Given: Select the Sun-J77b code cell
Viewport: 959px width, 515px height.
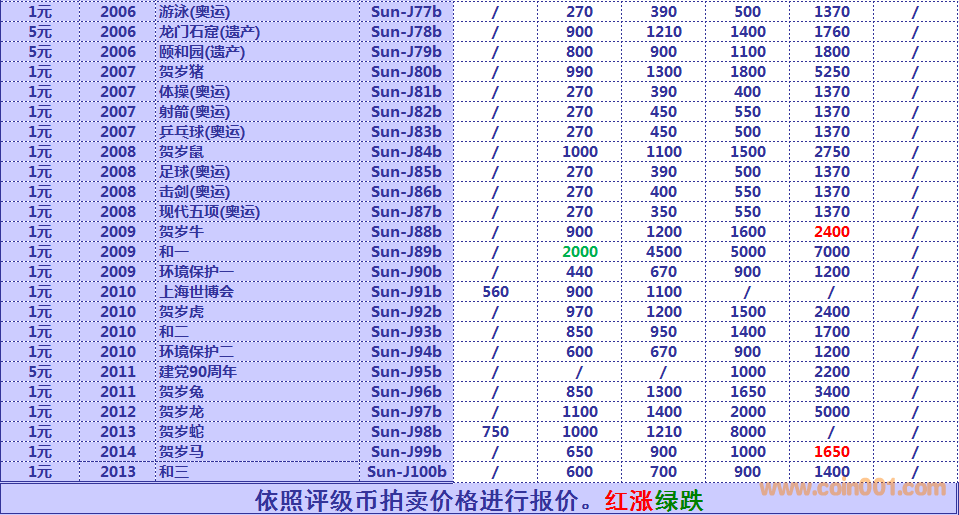Looking at the screenshot, I should coord(406,12).
